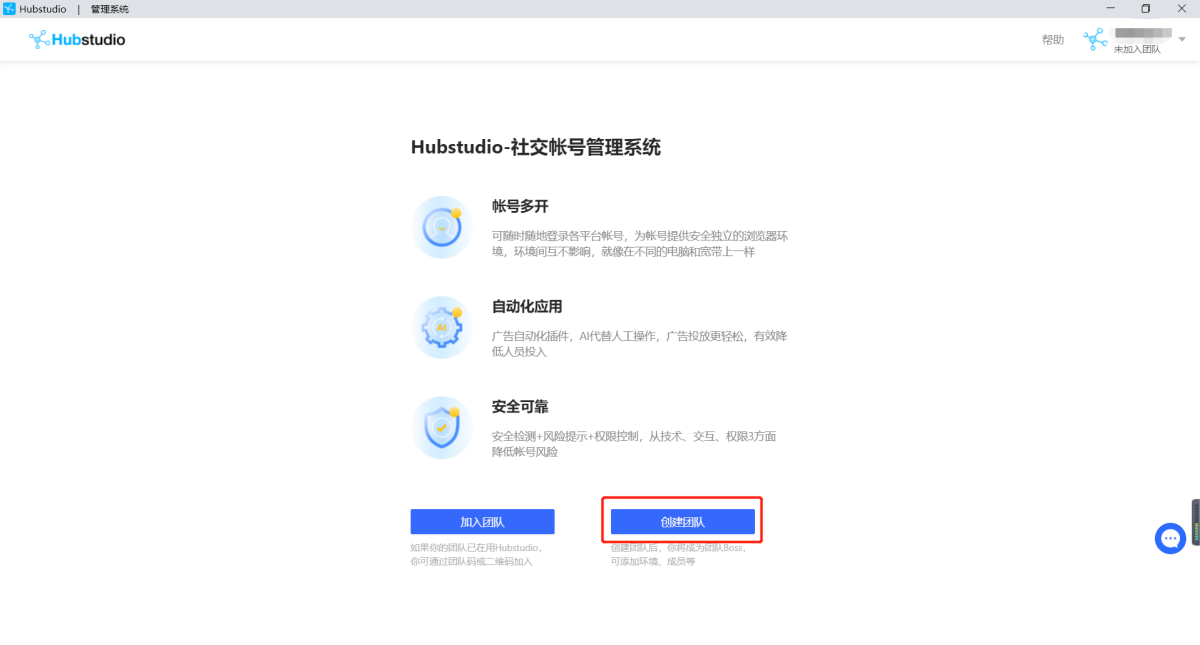The width and height of the screenshot is (1200, 645).
Task: Expand the account dropdown arrow at top right
Action: tap(1179, 39)
